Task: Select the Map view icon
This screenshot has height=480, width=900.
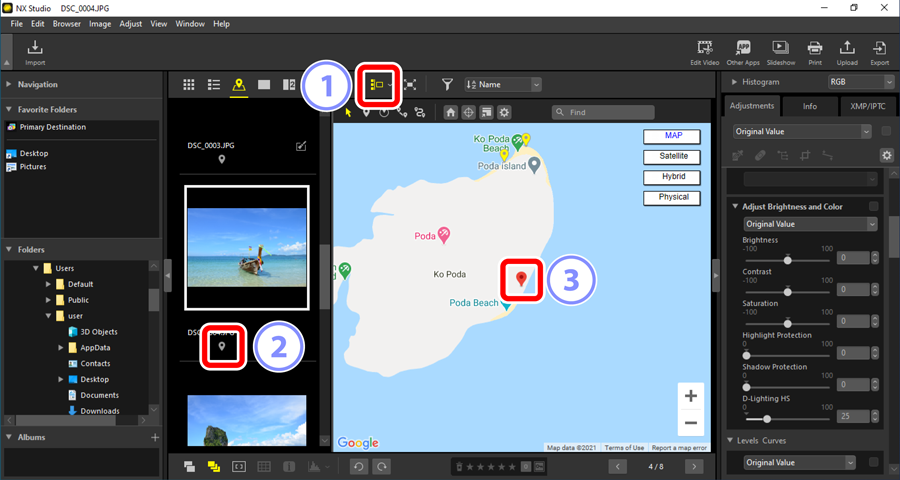Action: click(239, 85)
